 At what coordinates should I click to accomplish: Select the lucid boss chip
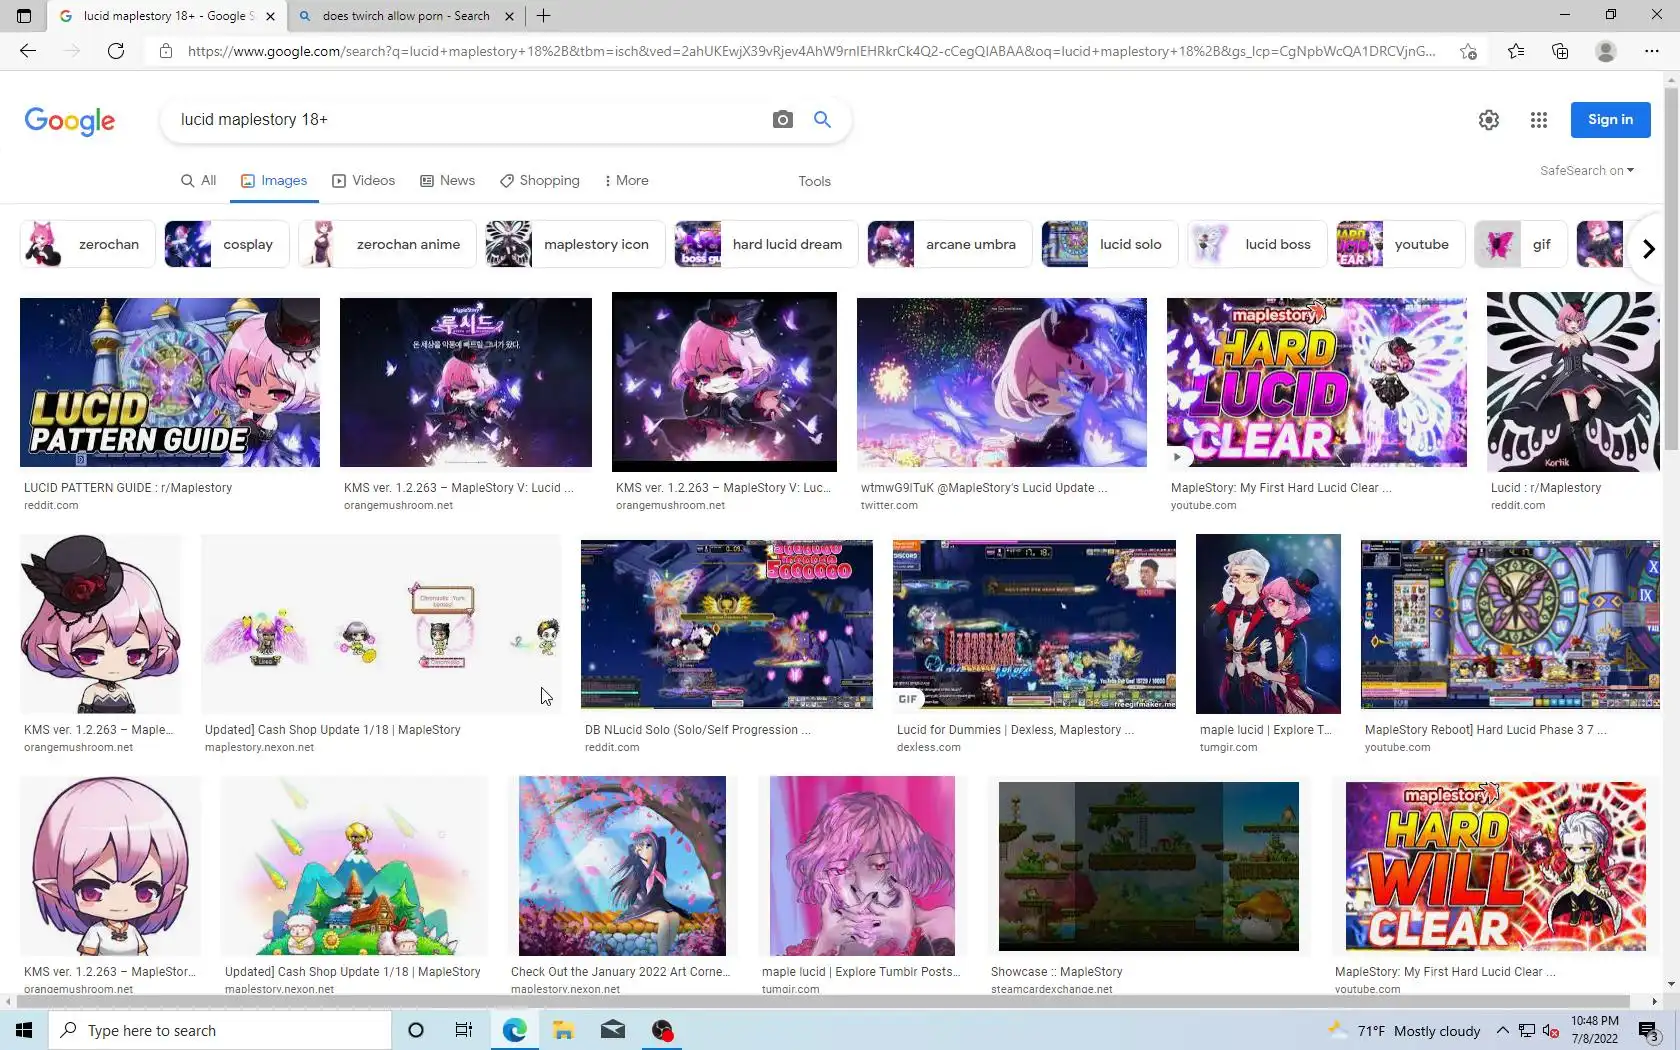(1257, 244)
